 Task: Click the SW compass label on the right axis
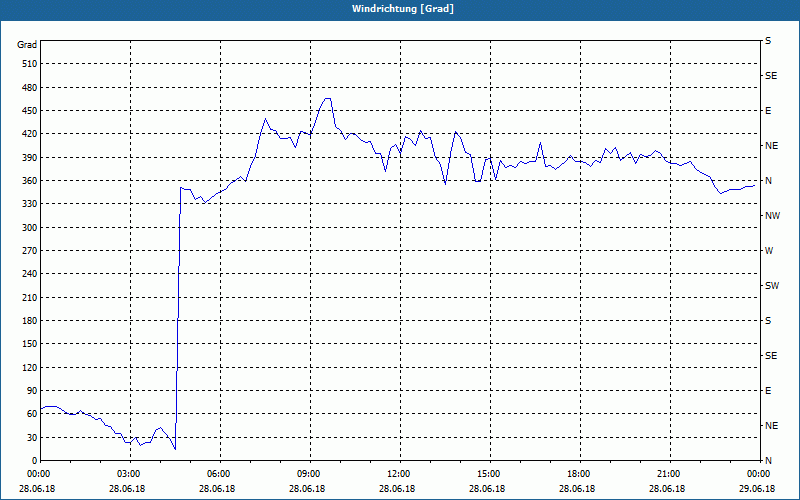pyautogui.click(x=772, y=286)
